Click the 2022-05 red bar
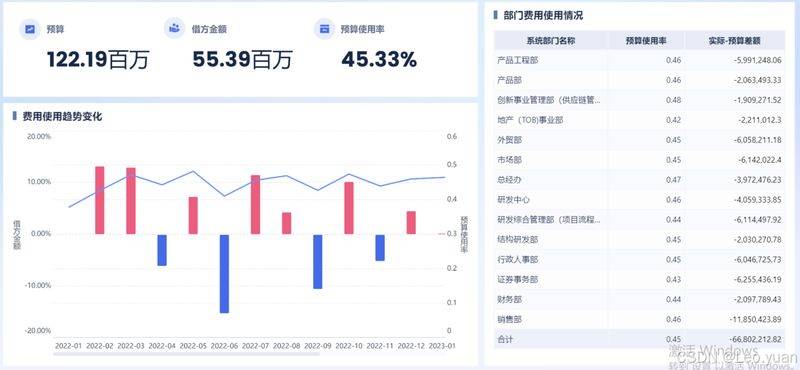 pos(193,215)
